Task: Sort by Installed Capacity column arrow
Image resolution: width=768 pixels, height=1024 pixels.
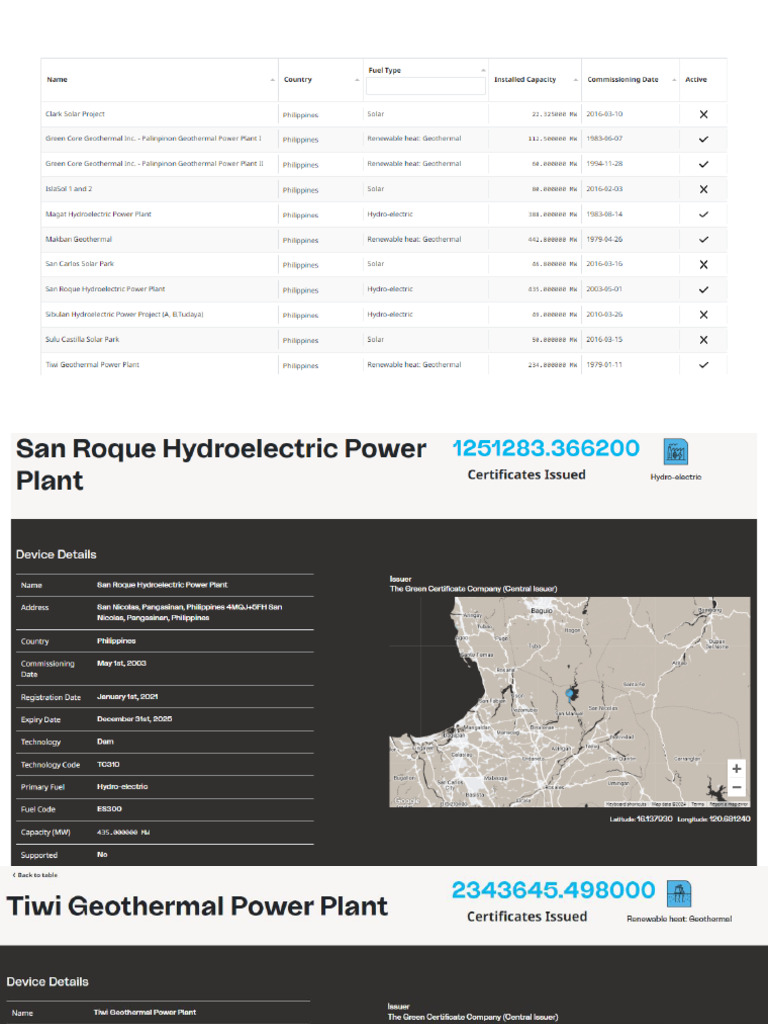Action: click(575, 80)
